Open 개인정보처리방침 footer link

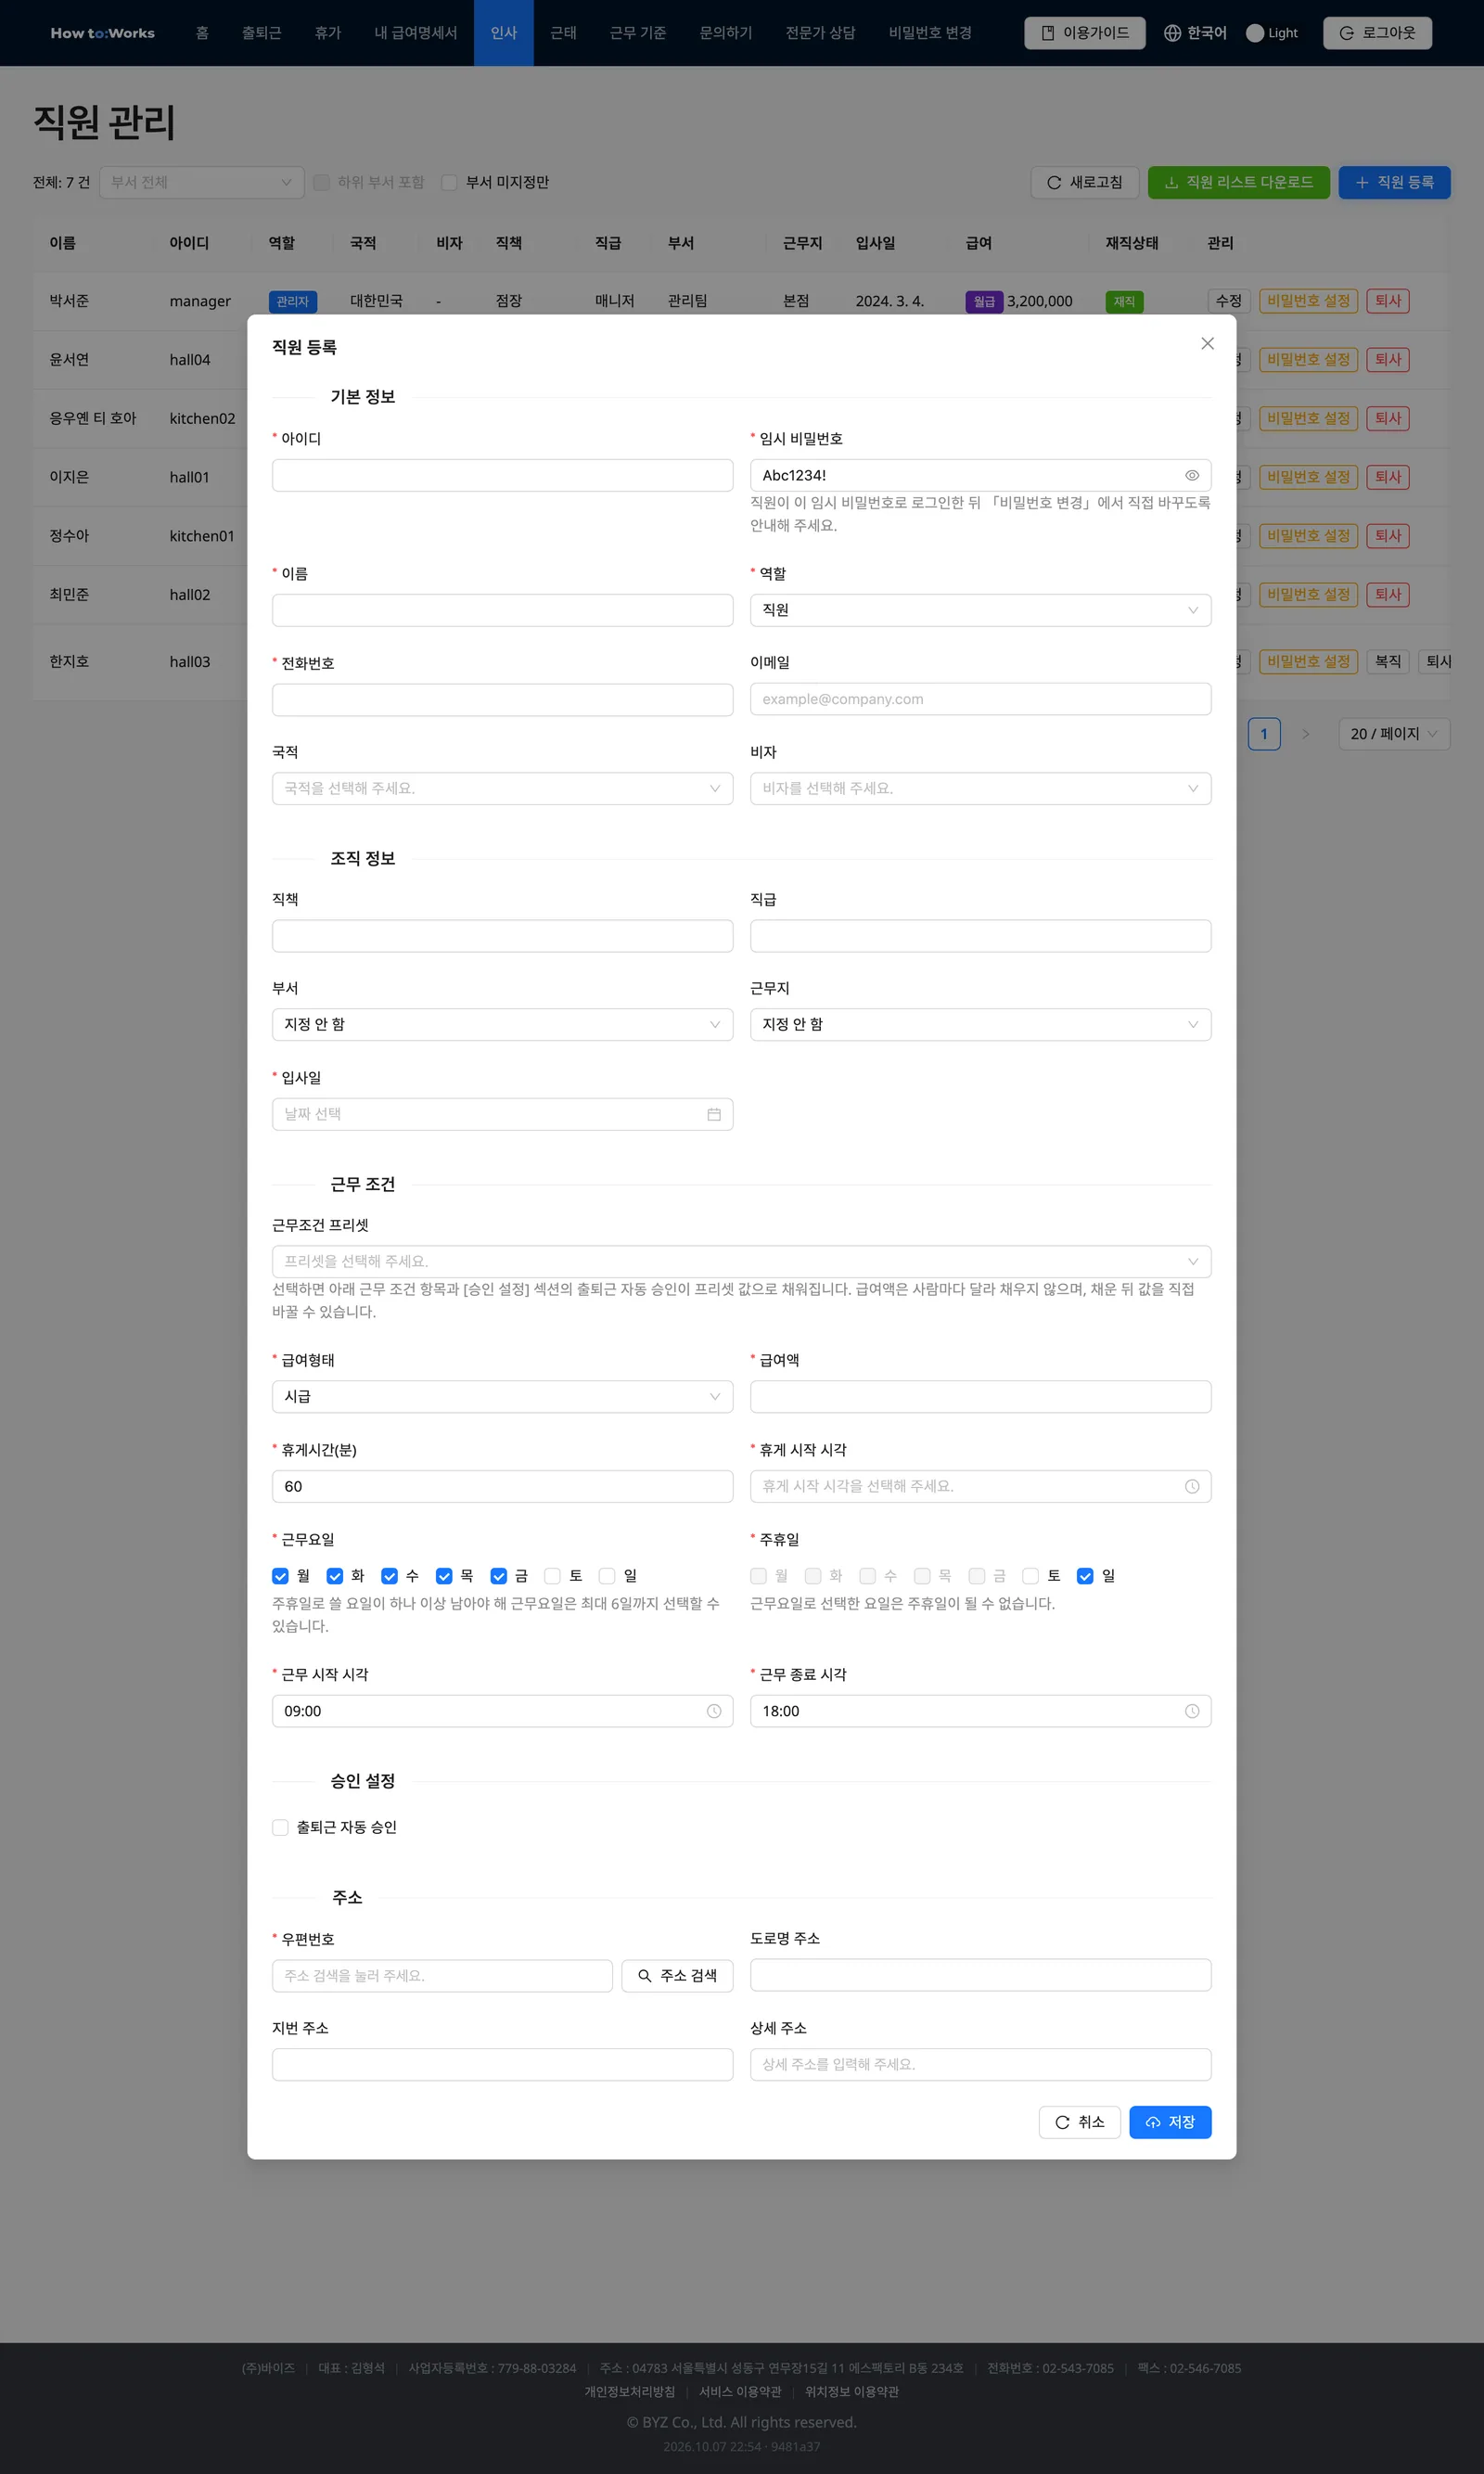click(x=629, y=2391)
